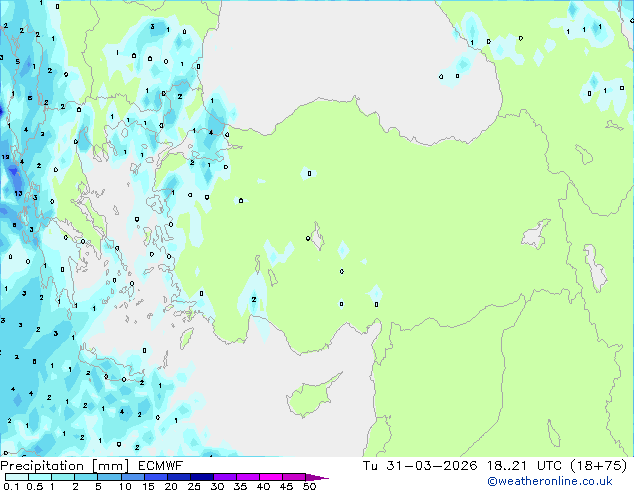The width and height of the screenshot is (634, 490).
Task: Click the legend scale label '0.1'
Action: pyautogui.click(x=11, y=486)
